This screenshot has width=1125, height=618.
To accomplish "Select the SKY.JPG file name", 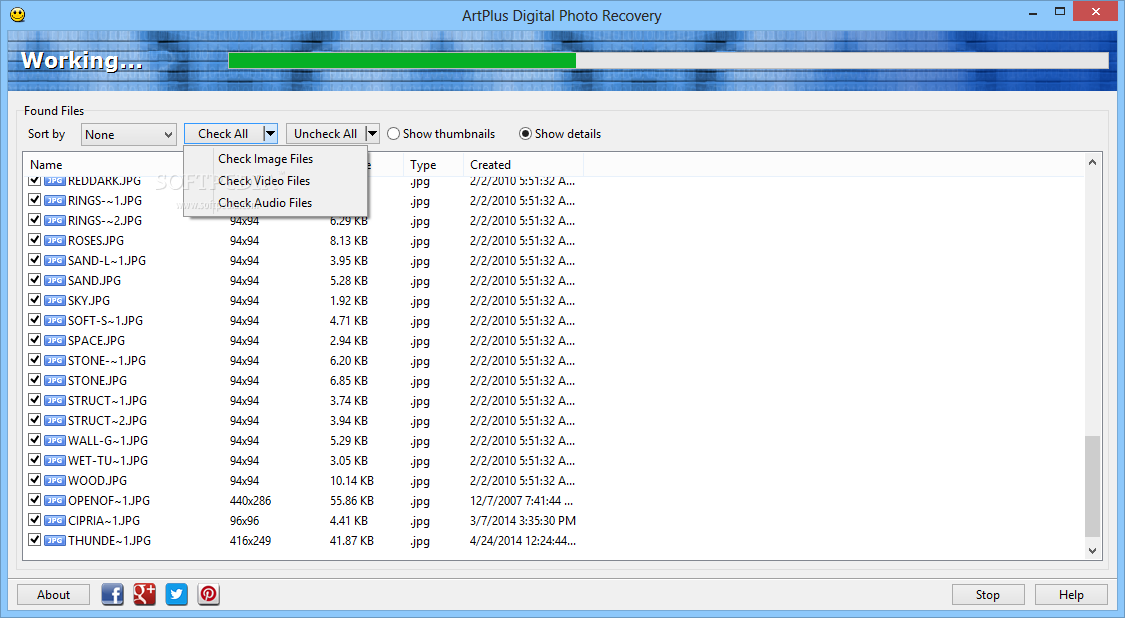I will click(x=88, y=301).
